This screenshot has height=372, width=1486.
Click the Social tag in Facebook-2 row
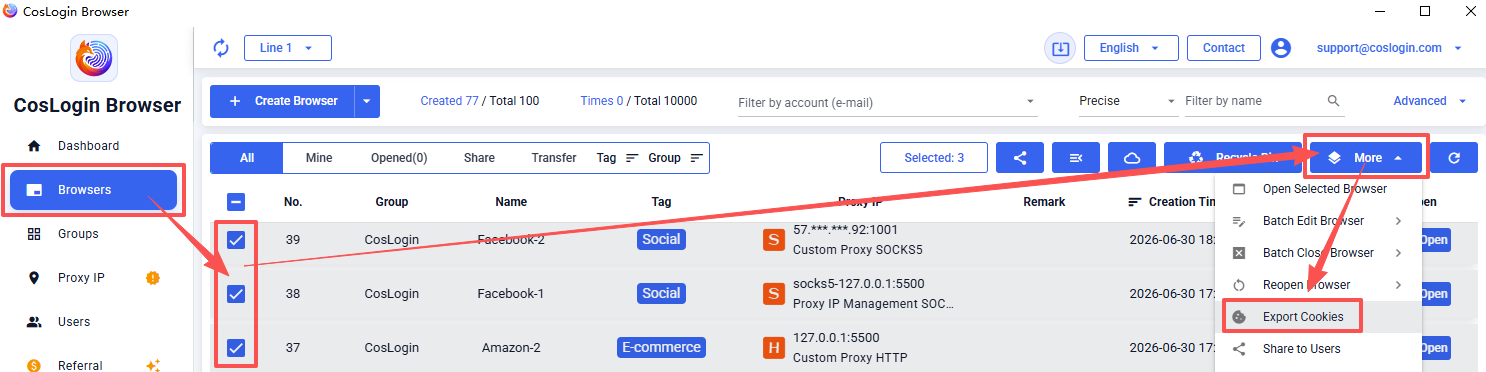click(661, 240)
